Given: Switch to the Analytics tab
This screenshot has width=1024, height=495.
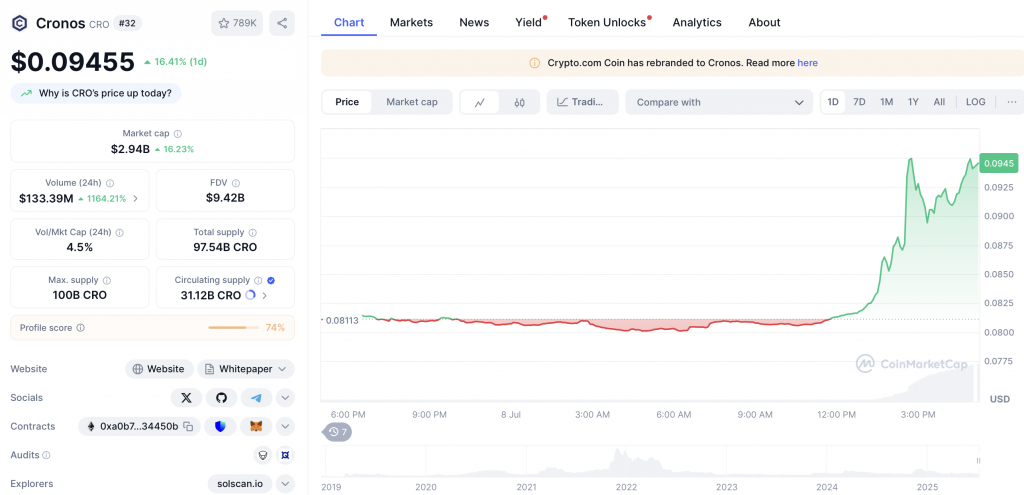Looking at the screenshot, I should pos(697,22).
